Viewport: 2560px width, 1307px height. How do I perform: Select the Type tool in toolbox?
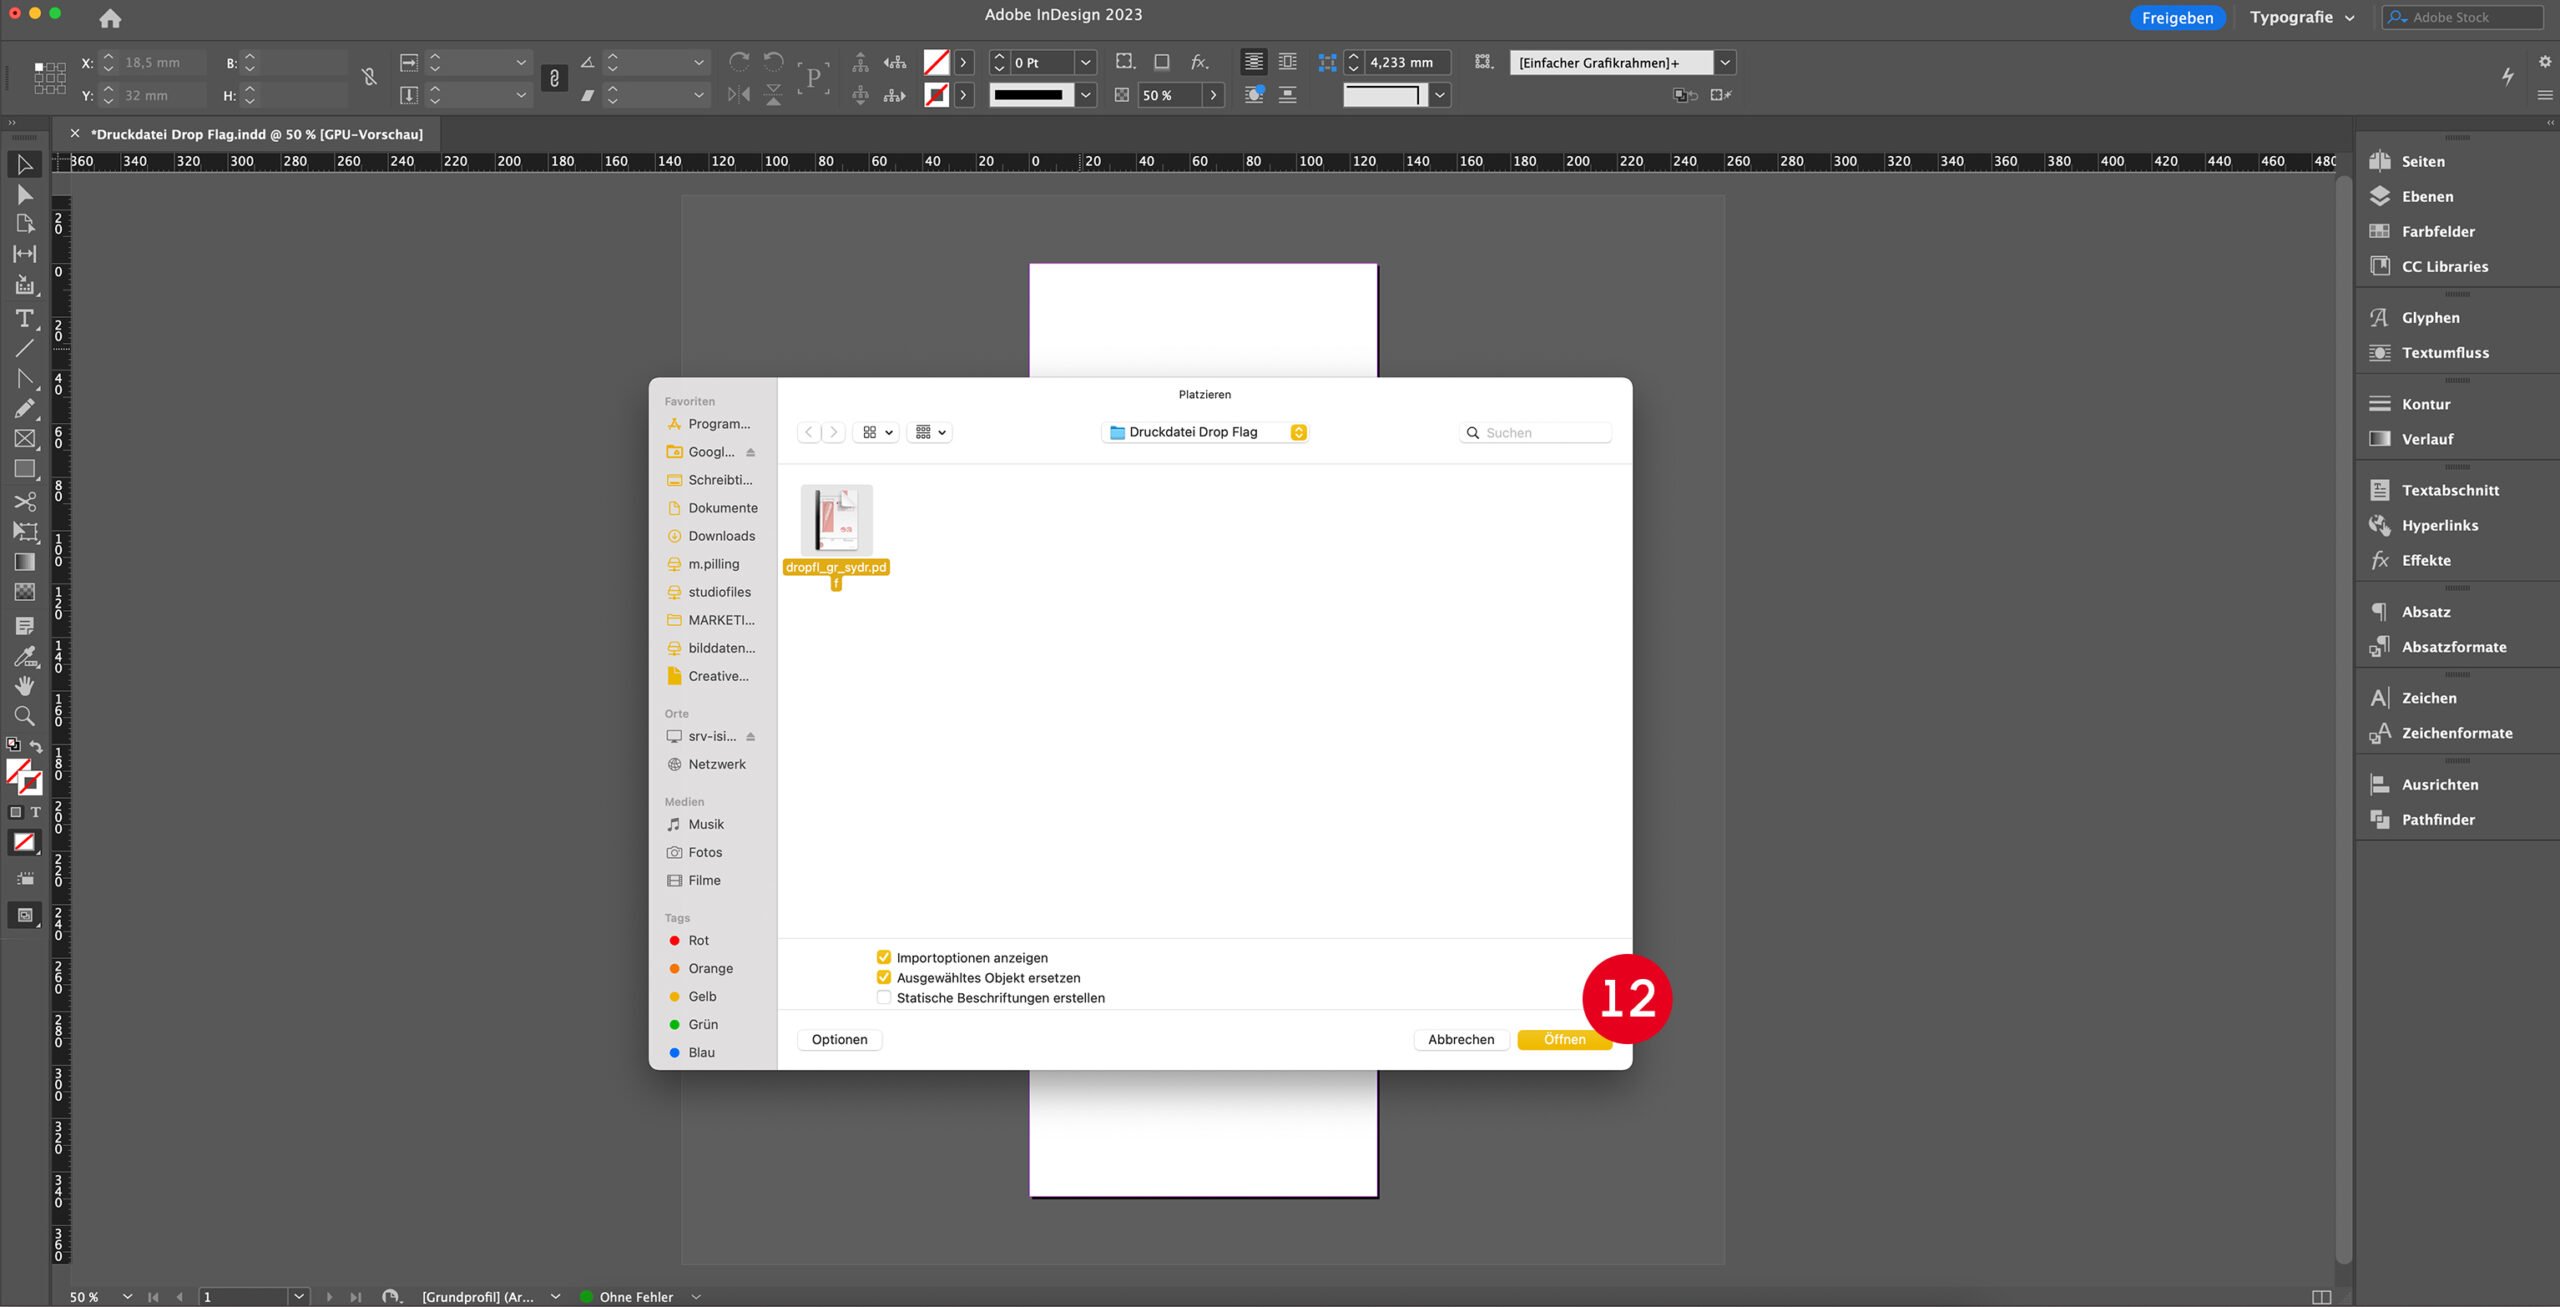point(24,318)
